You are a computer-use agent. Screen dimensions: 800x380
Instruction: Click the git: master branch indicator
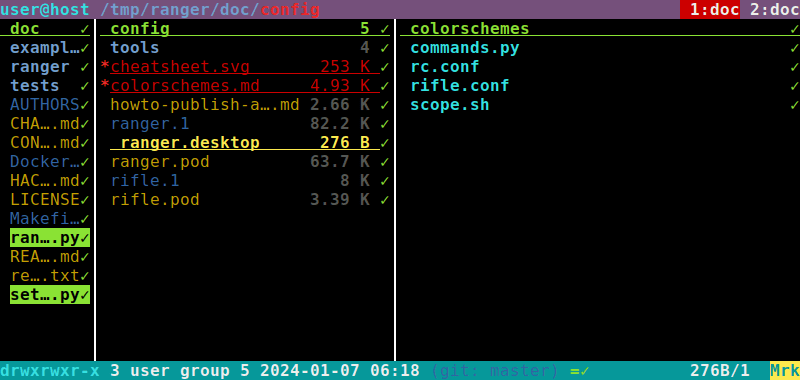tap(495, 370)
